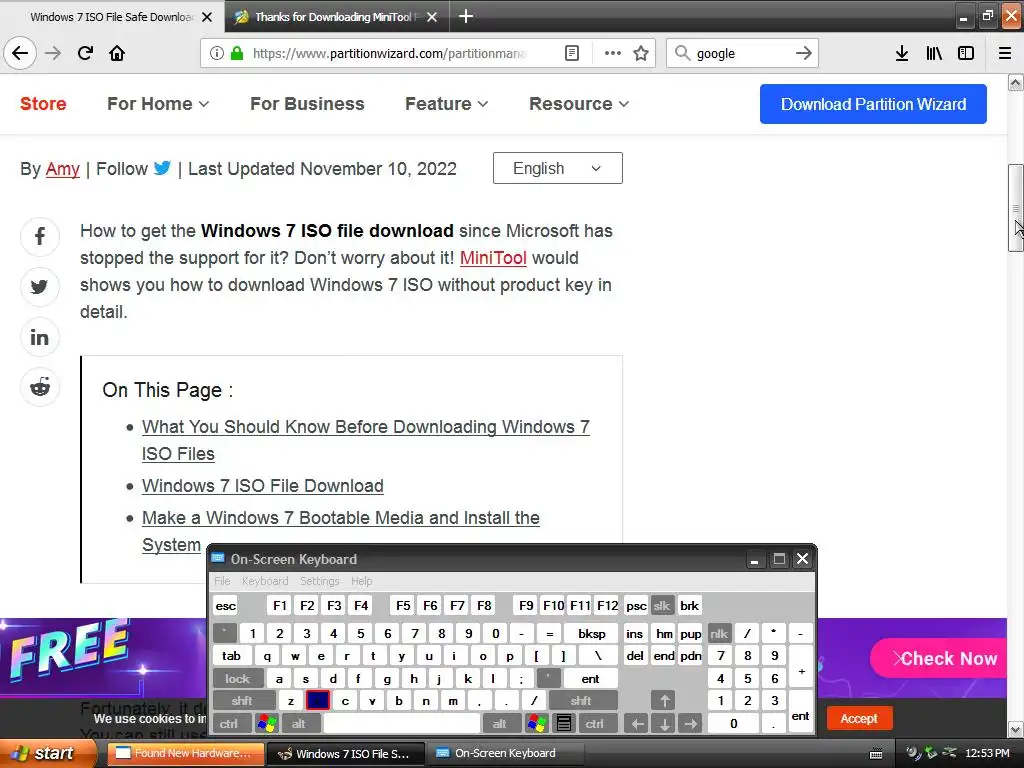
Task: Click the up arrow key on keyboard
Action: pos(664,701)
